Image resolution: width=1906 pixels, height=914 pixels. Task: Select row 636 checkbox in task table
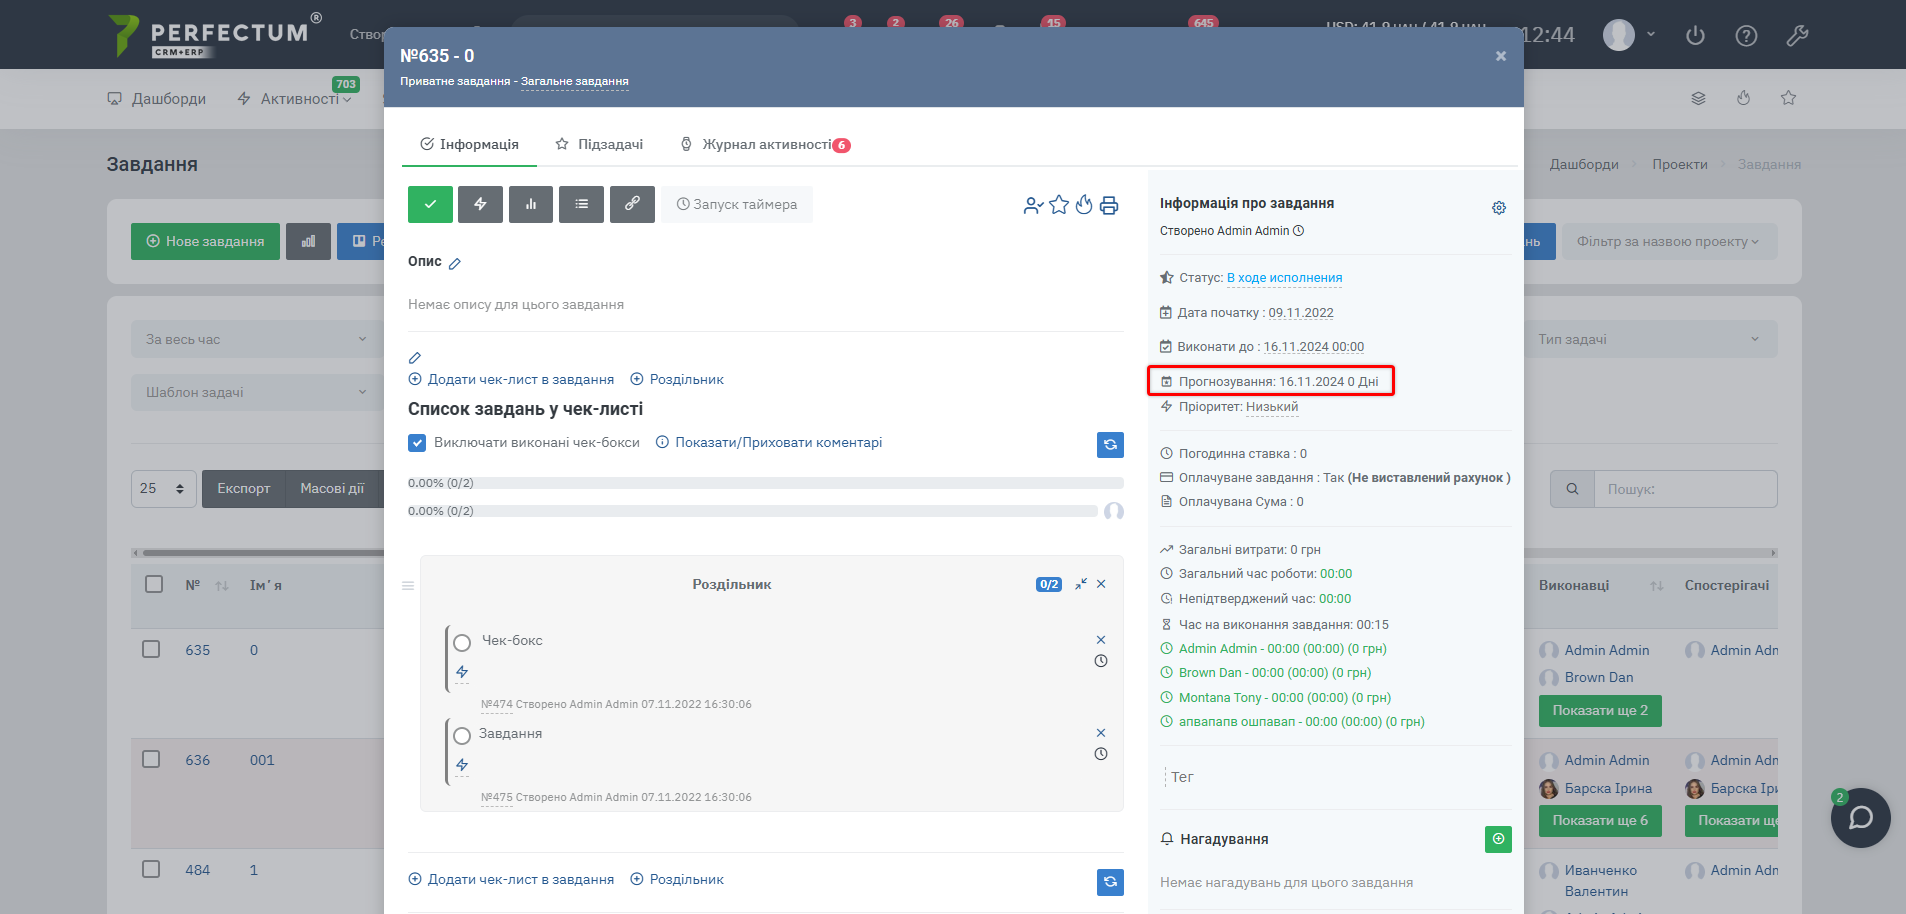coord(151,759)
